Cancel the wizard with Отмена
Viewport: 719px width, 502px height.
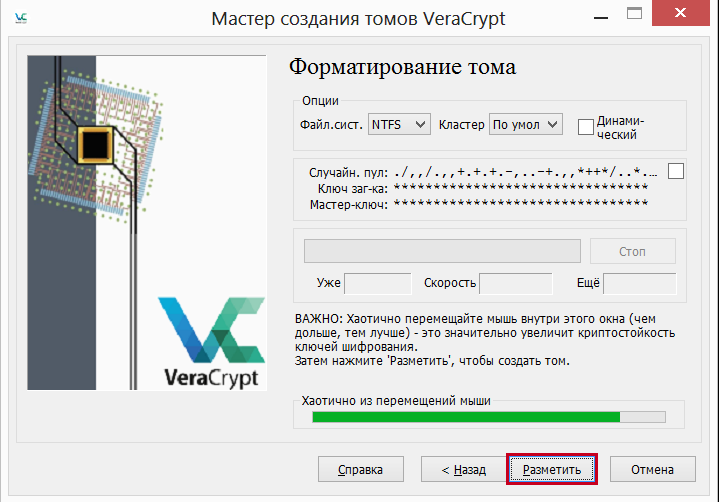(x=652, y=469)
